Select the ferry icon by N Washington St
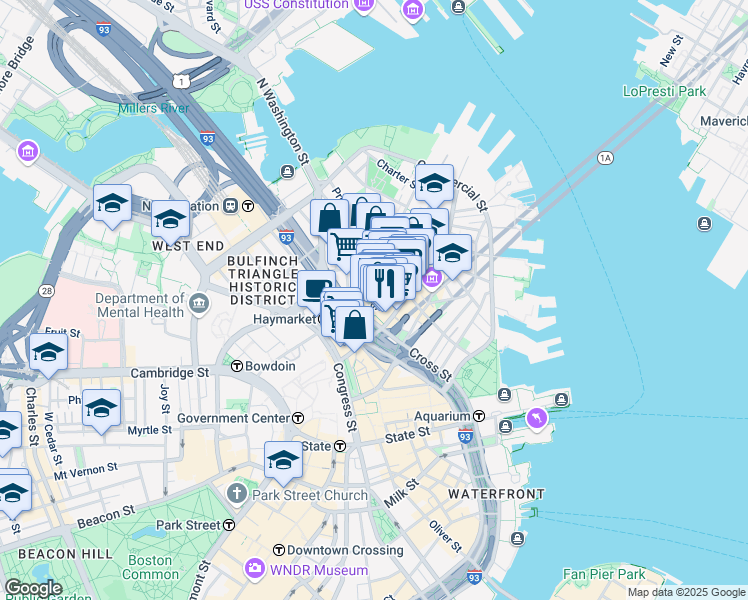748x600 pixels. pyautogui.click(x=287, y=171)
